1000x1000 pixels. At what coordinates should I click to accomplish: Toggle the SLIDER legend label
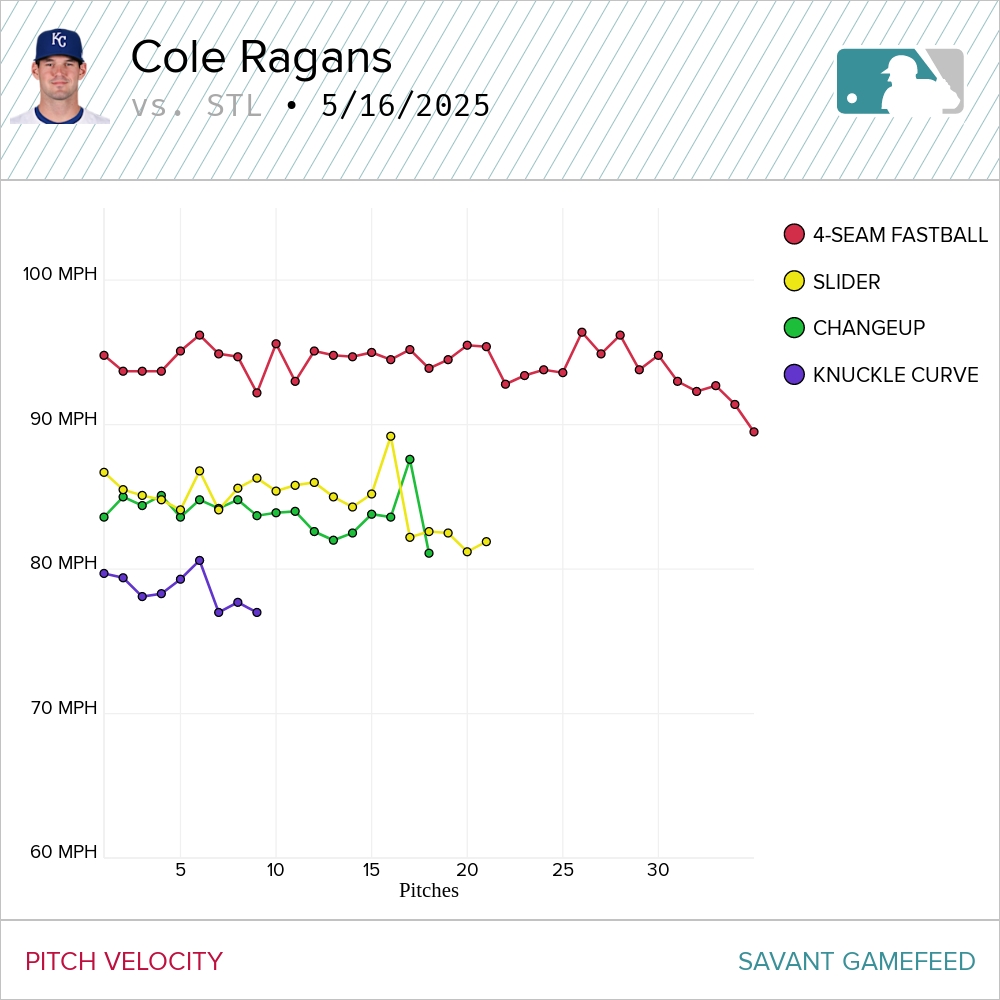[x=846, y=282]
